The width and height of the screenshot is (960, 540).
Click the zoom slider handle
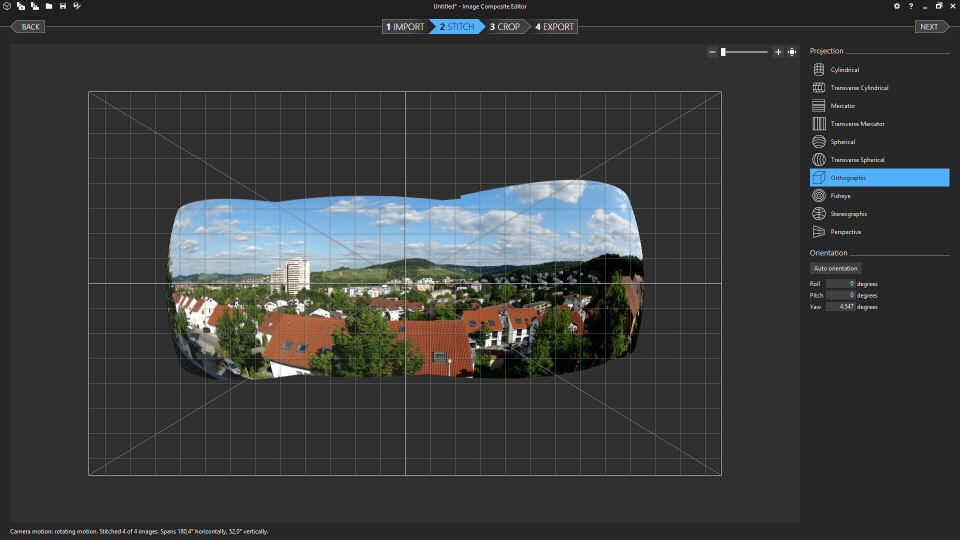coord(723,52)
